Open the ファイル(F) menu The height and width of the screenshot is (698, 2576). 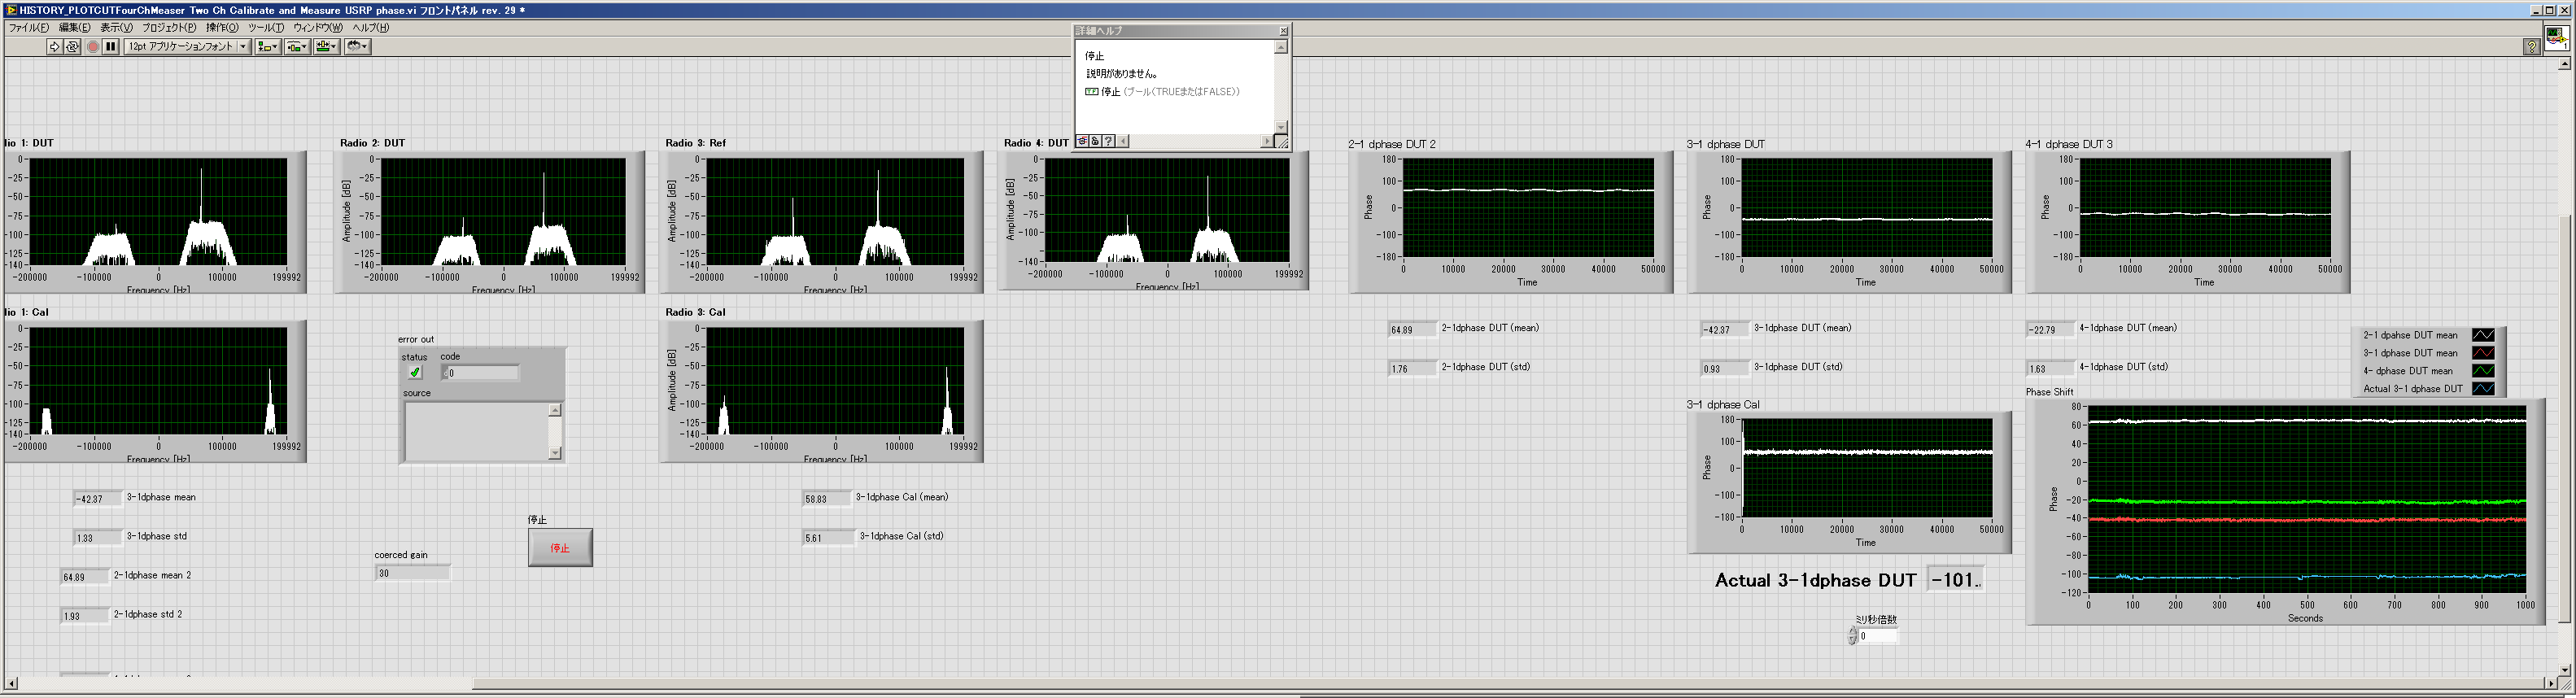click(x=28, y=28)
